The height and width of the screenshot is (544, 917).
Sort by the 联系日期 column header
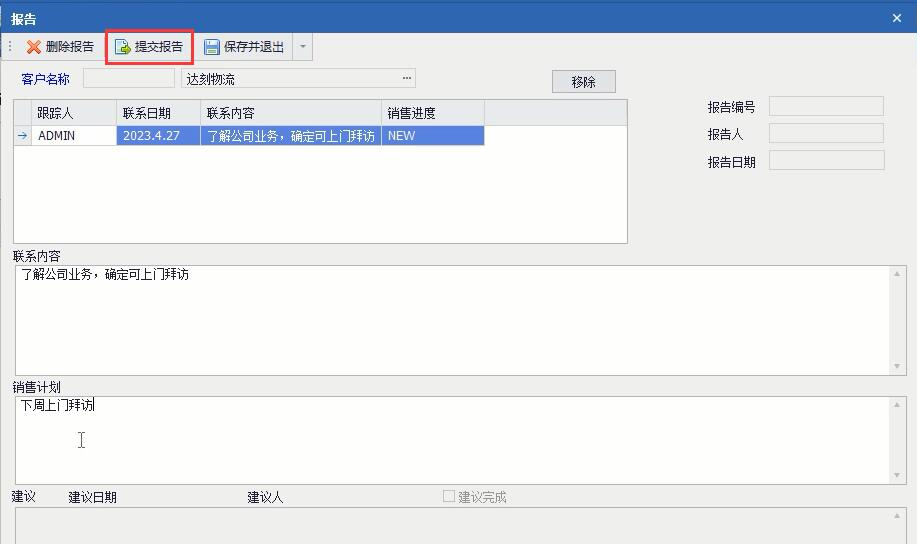(158, 113)
